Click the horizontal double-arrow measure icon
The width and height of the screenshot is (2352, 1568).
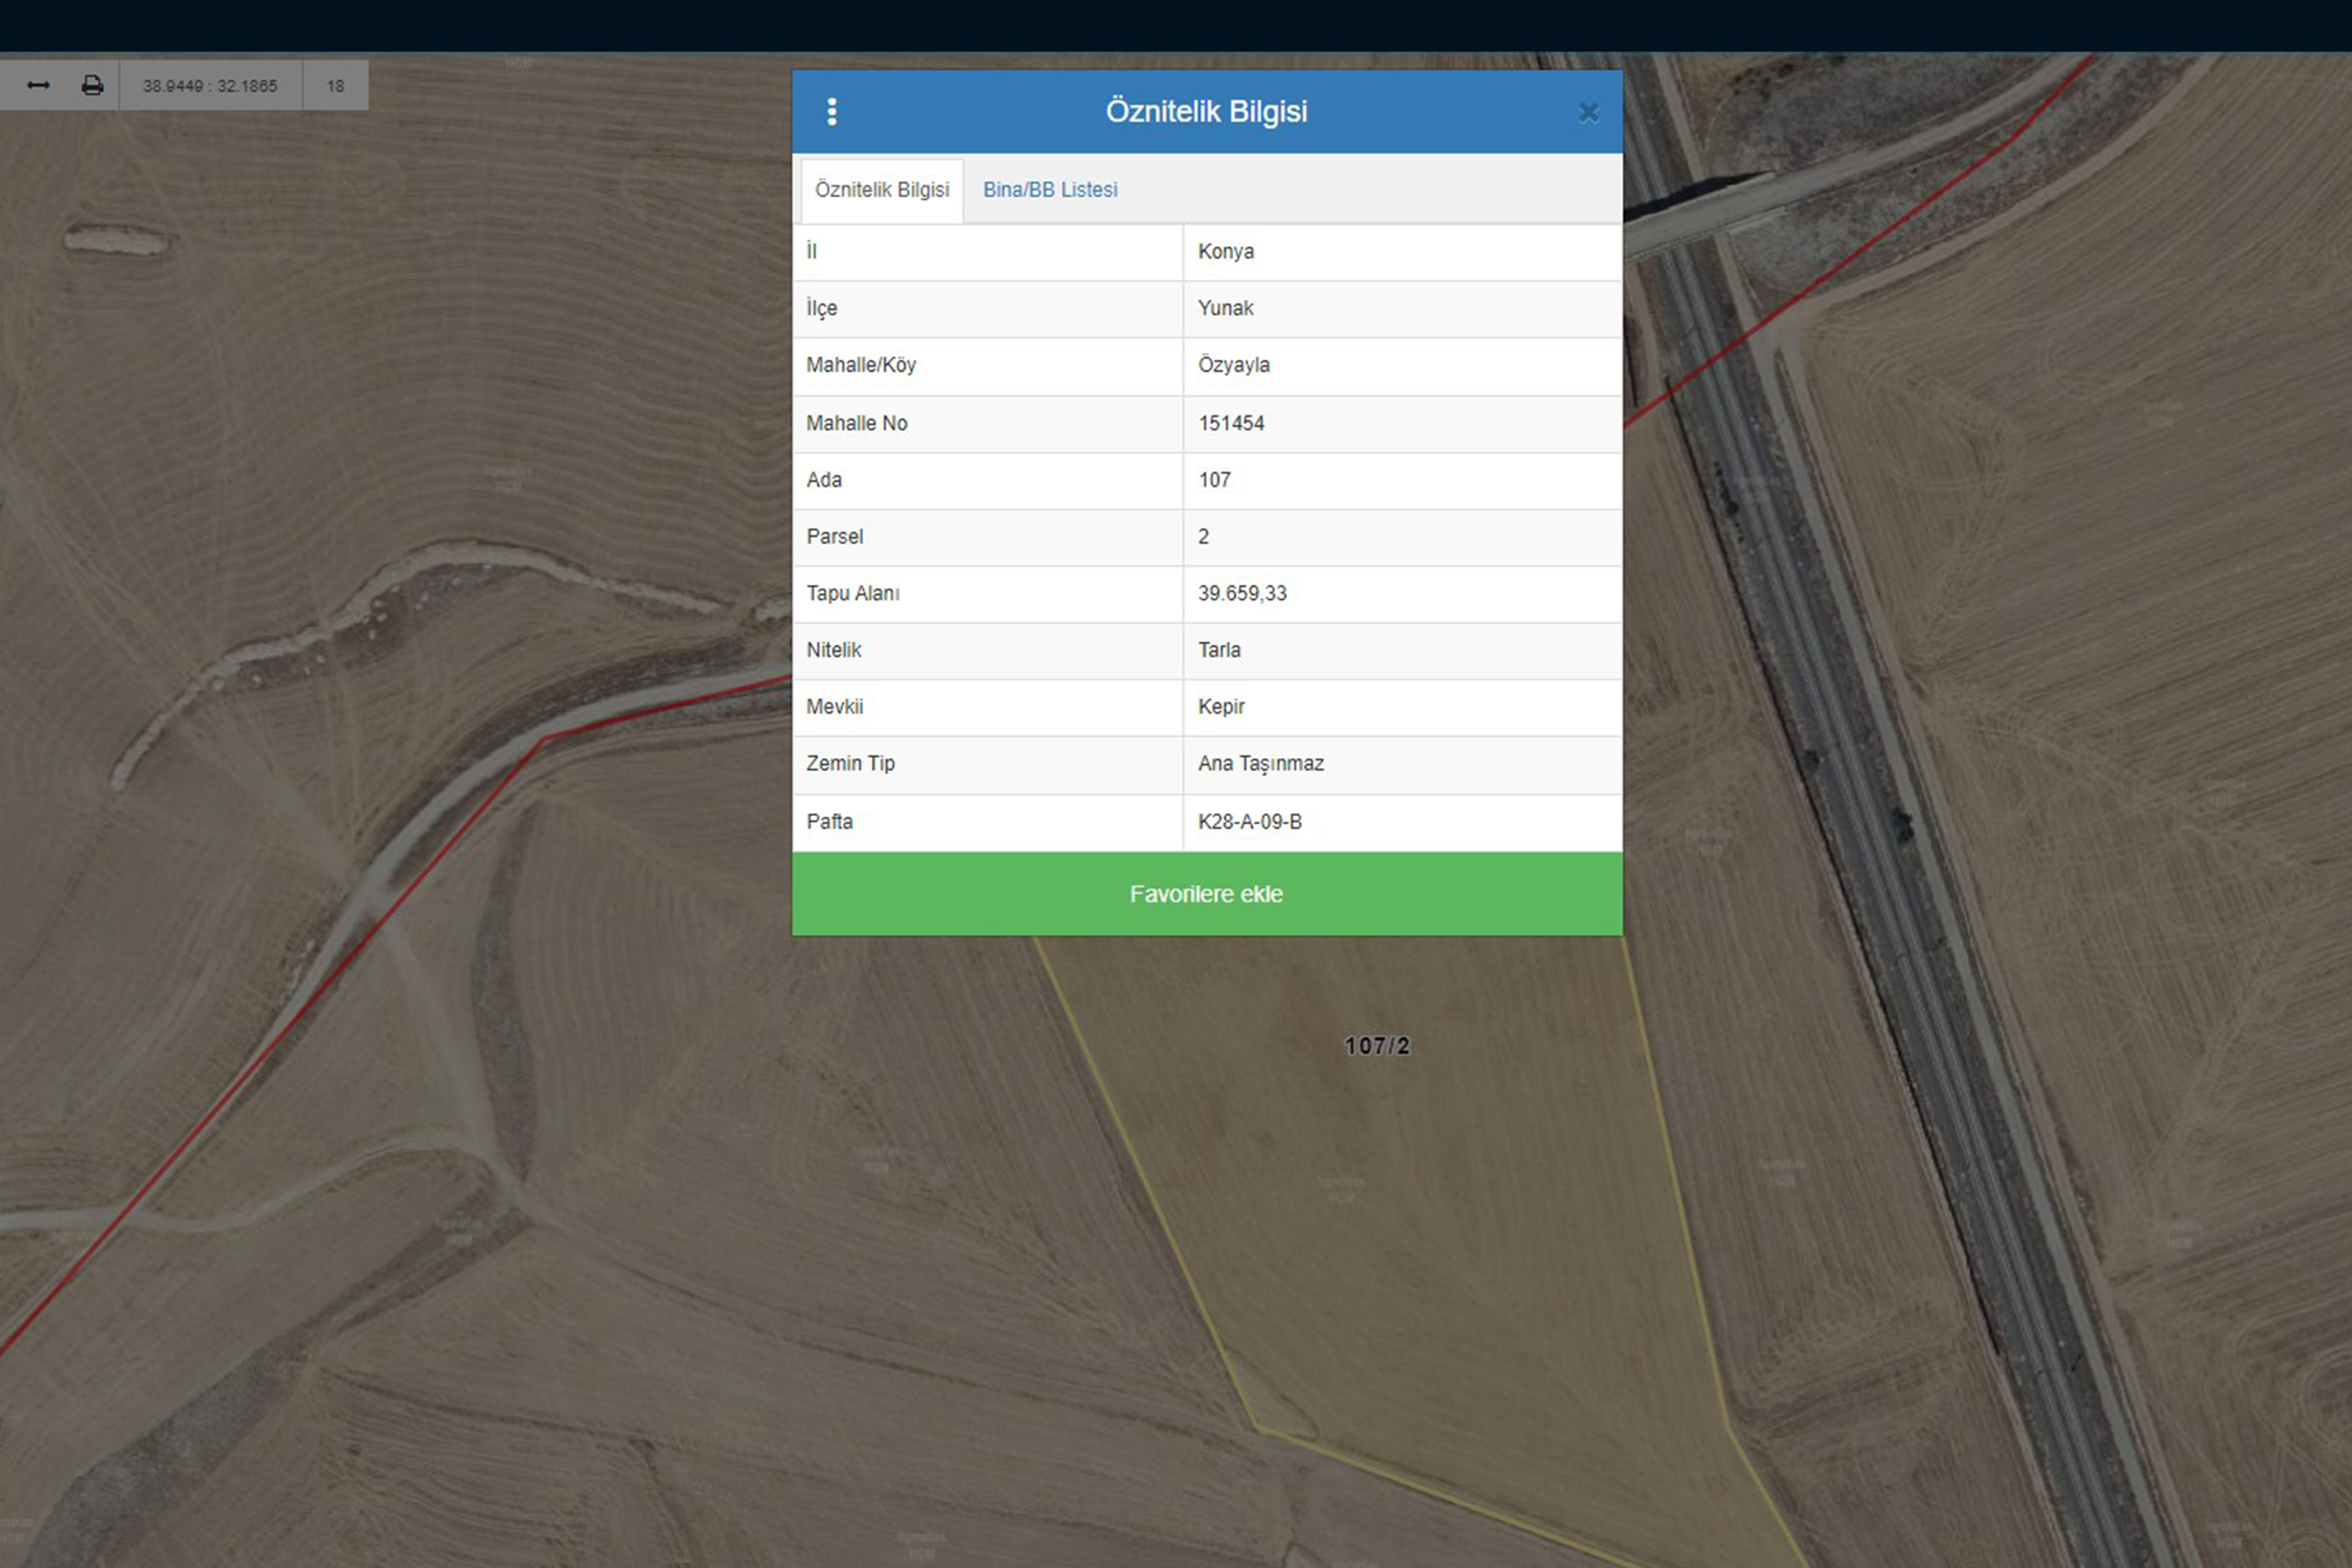(x=38, y=86)
